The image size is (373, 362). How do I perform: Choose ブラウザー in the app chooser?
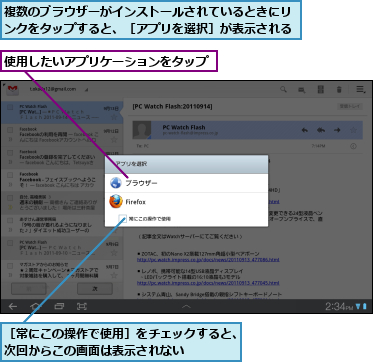[186, 183]
